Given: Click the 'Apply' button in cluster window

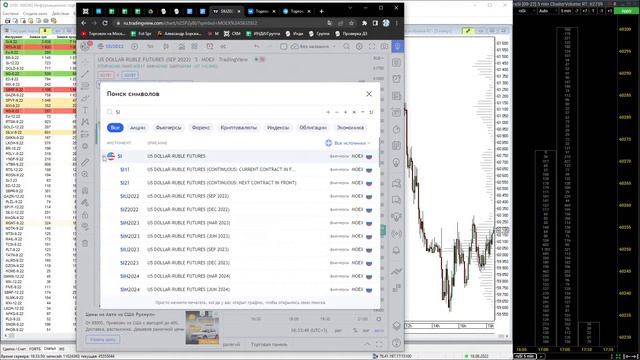Looking at the screenshot, I should point(626,11).
